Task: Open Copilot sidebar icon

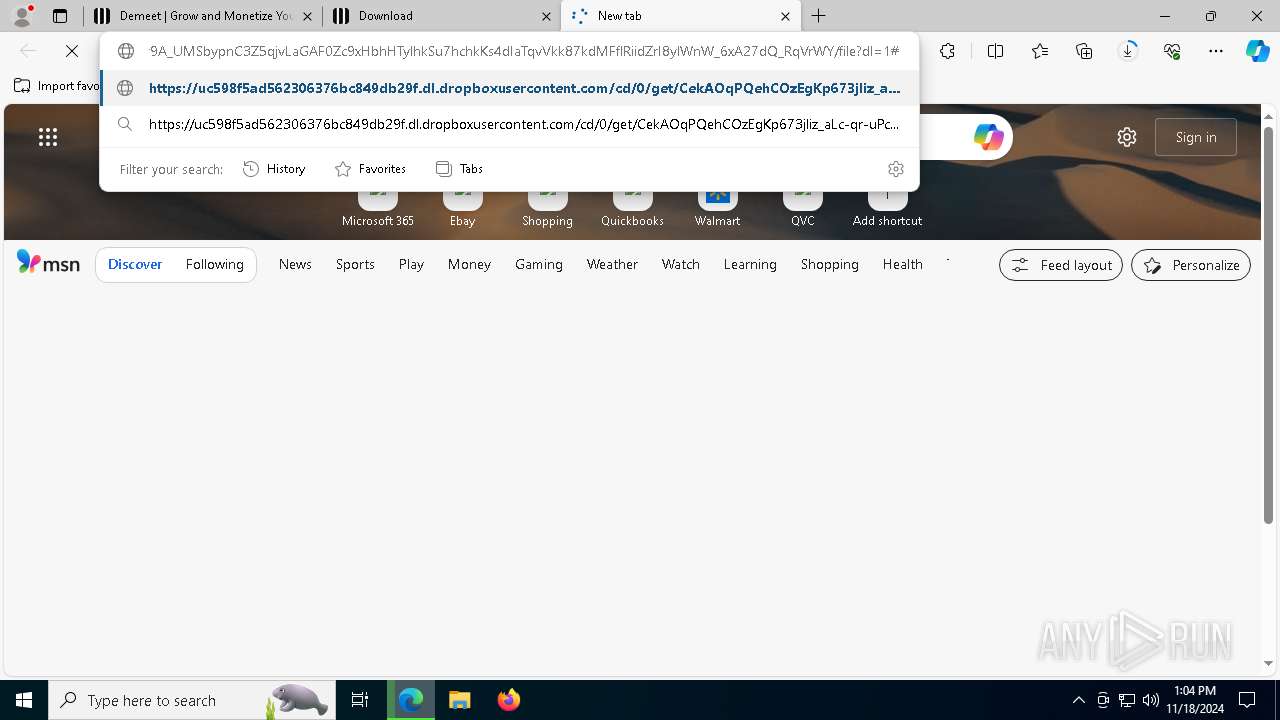Action: [1258, 51]
